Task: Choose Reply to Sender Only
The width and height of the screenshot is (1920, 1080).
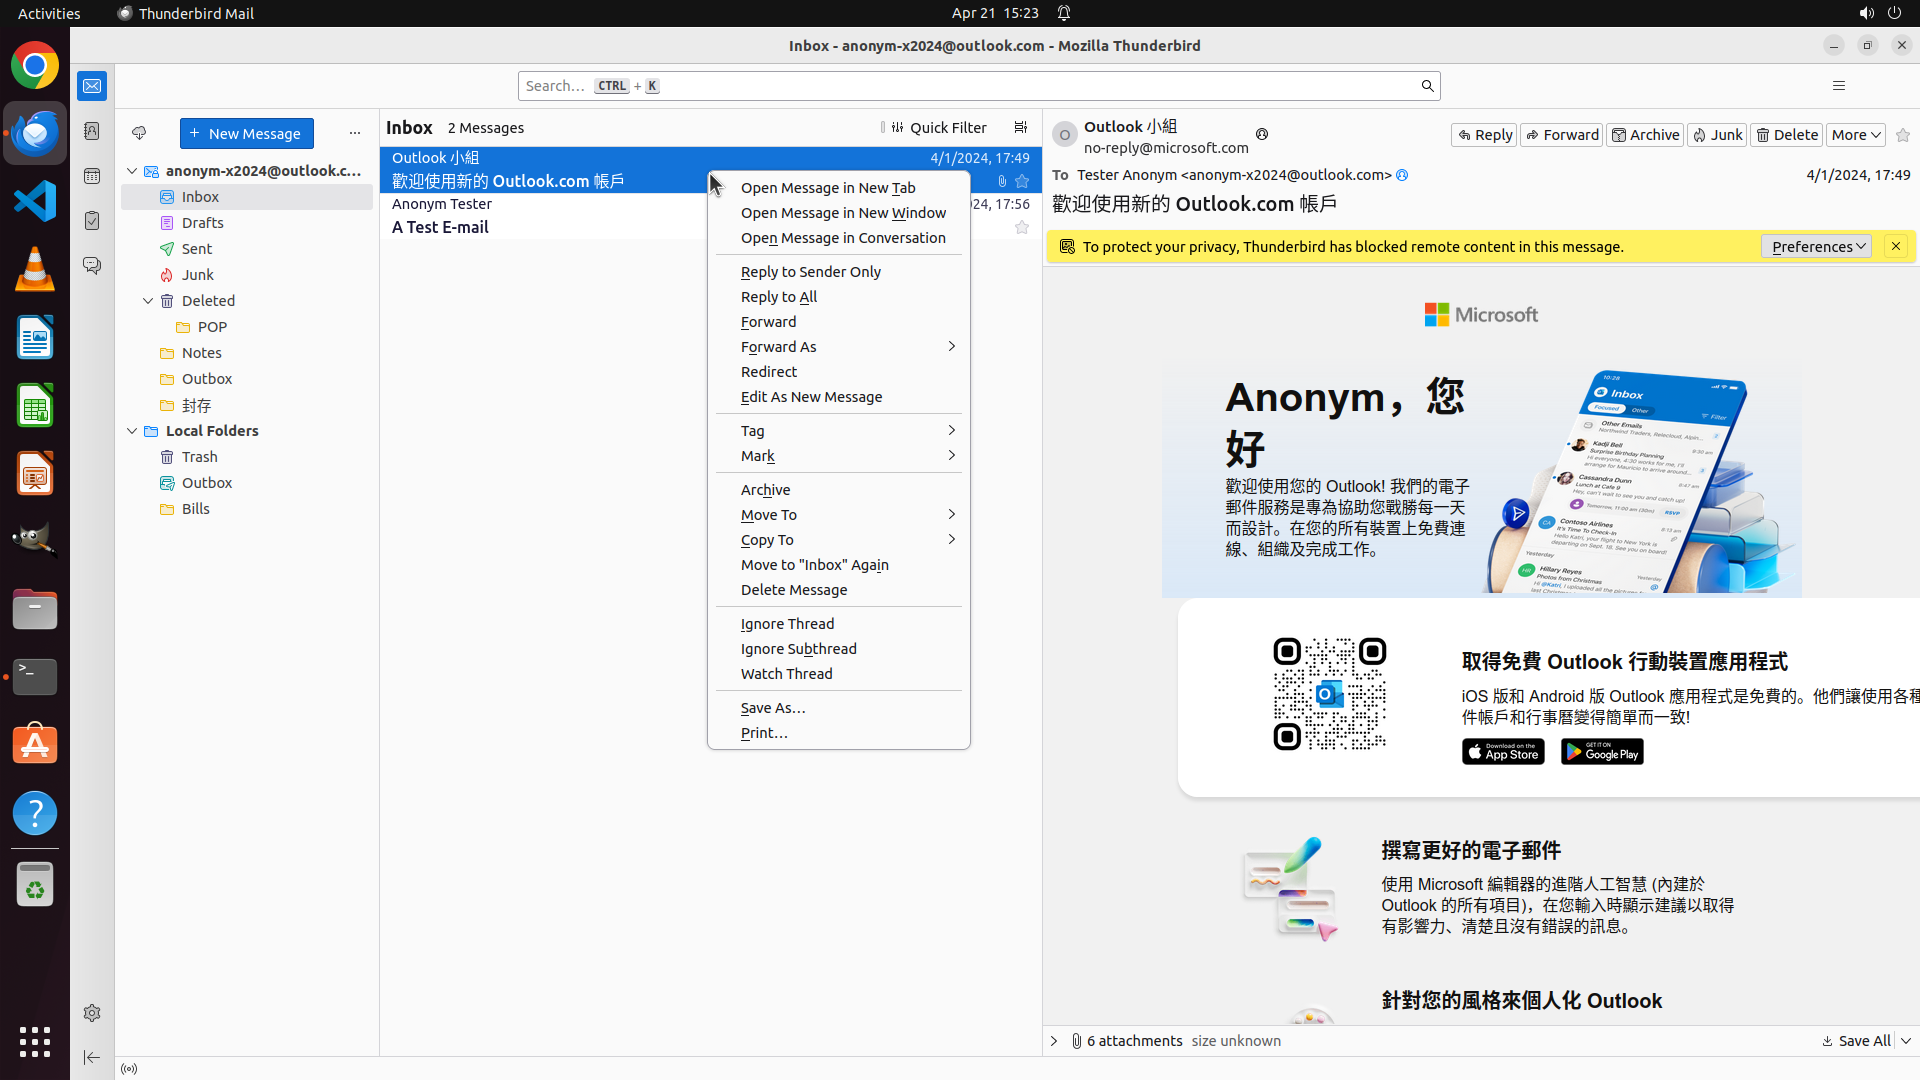Action: pos(810,272)
